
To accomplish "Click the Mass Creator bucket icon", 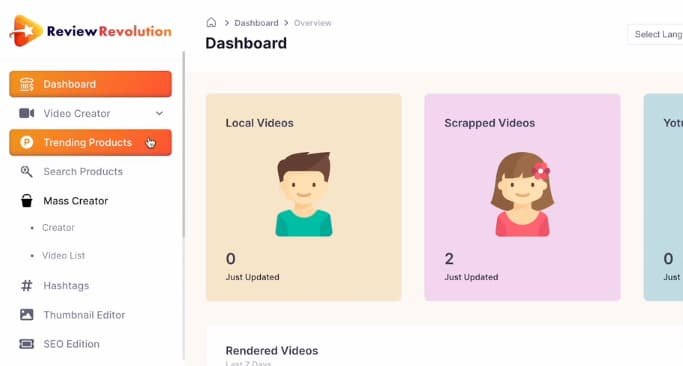I will [x=27, y=201].
